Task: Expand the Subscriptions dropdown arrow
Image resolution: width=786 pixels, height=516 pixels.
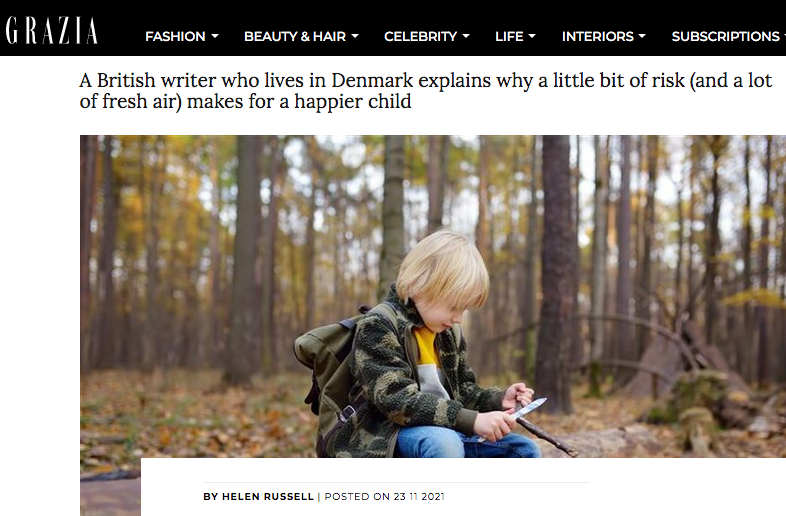Action: (783, 36)
